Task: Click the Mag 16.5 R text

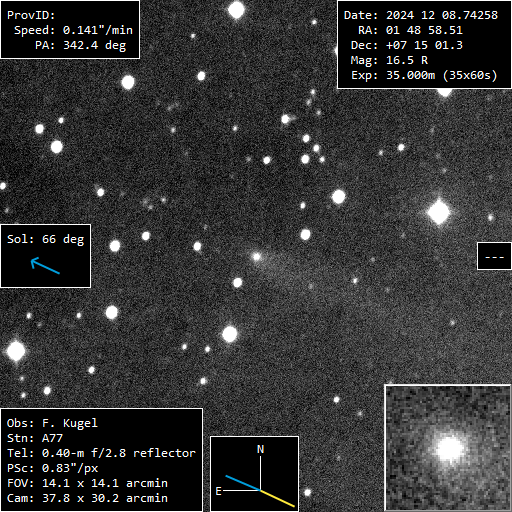Action: [x=389, y=60]
